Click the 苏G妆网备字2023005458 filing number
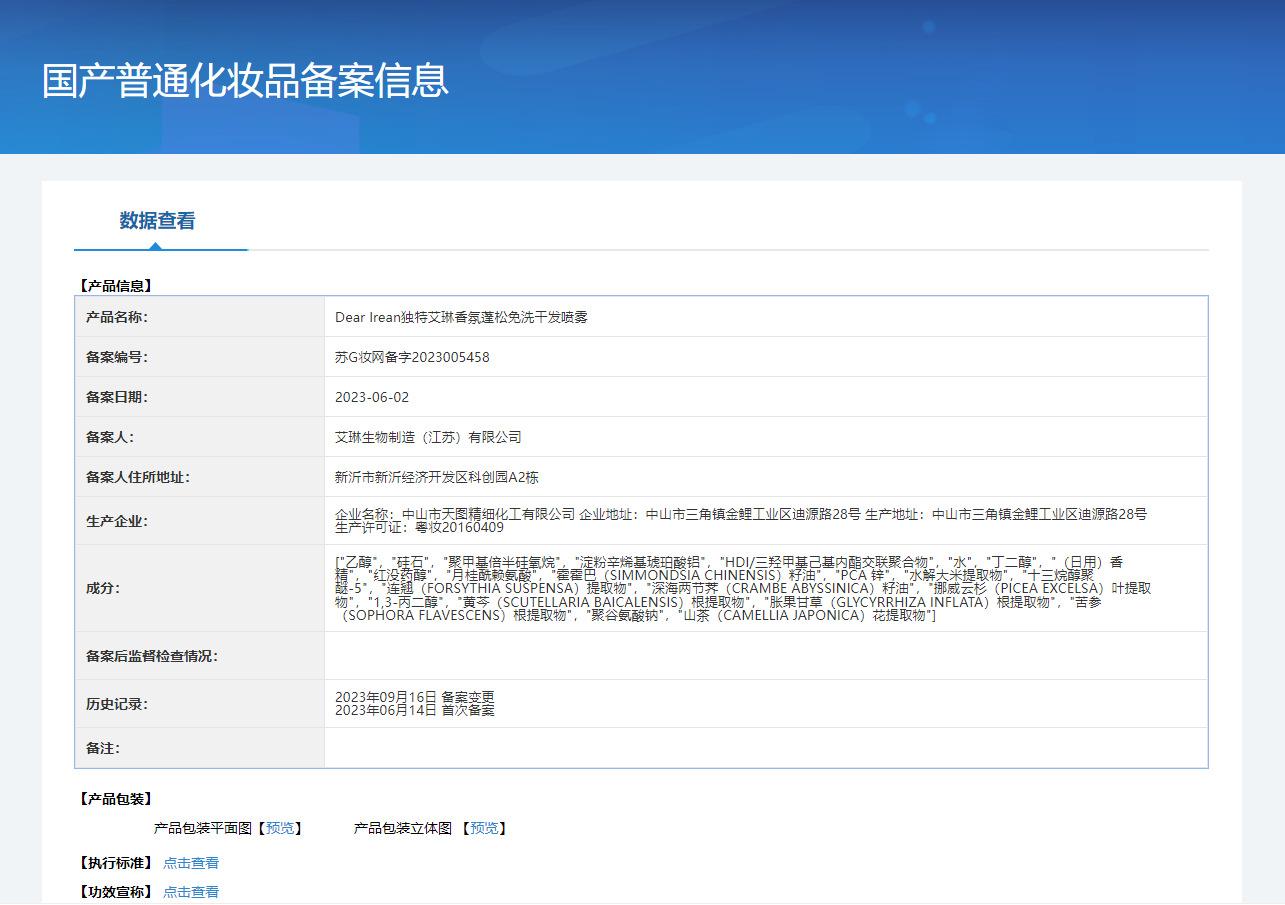Screen dimensions: 1285x905 click(412, 357)
